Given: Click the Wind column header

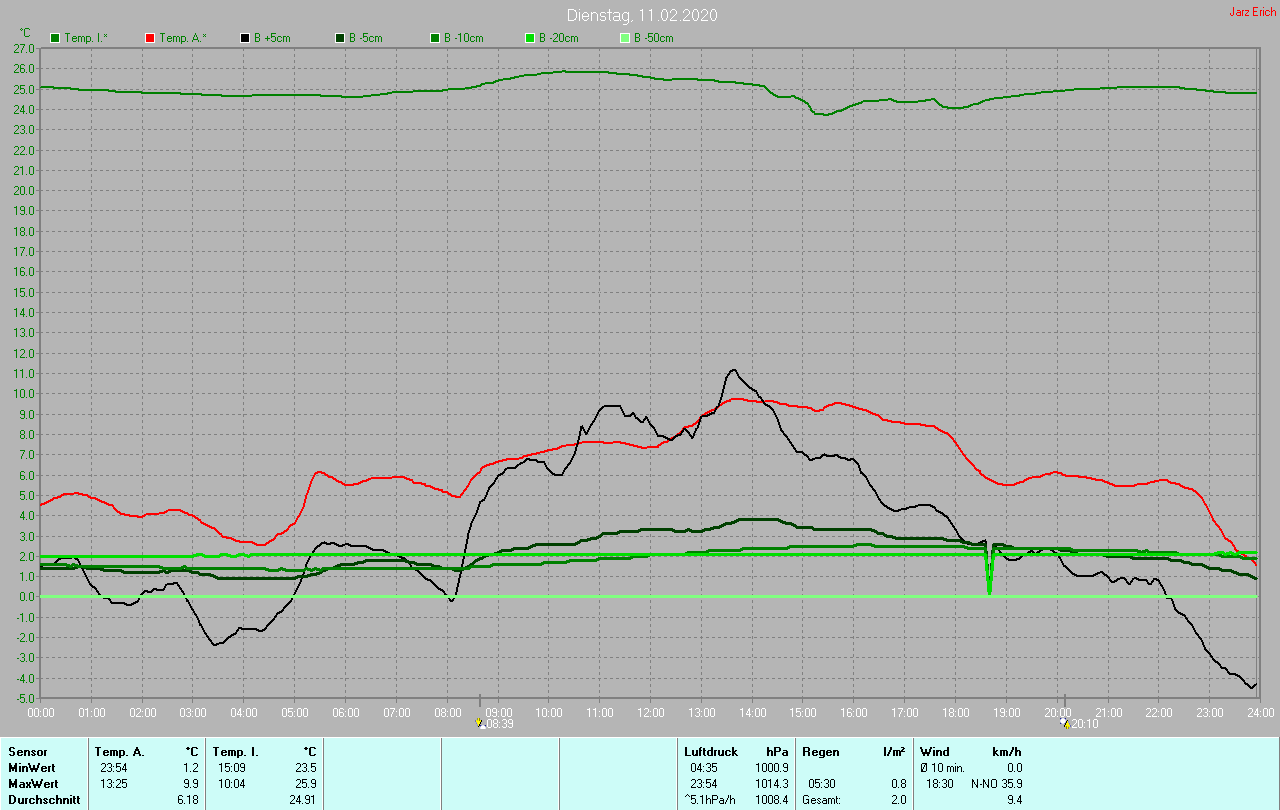Looking at the screenshot, I should click(935, 751).
